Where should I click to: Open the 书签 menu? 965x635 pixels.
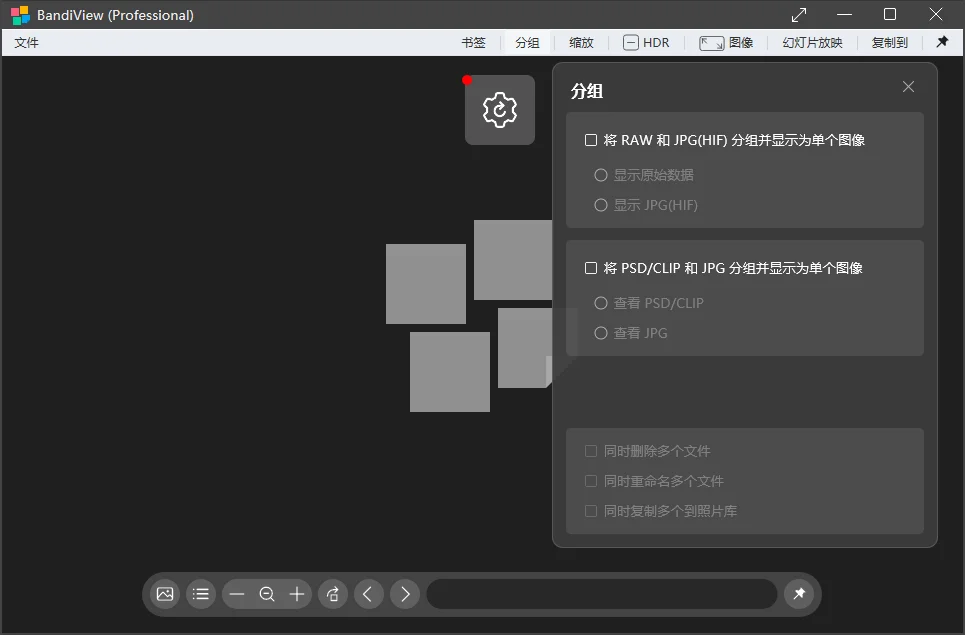point(473,42)
